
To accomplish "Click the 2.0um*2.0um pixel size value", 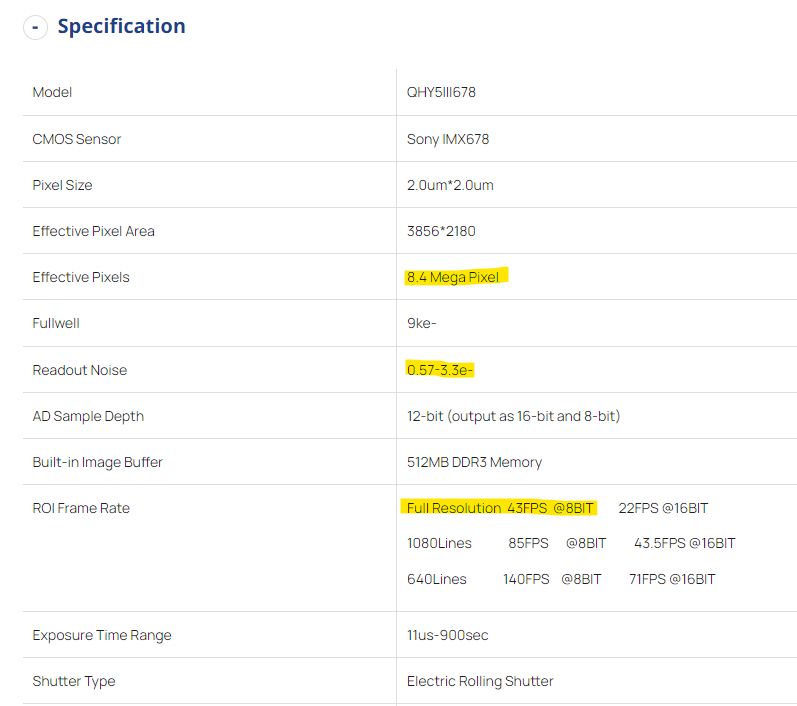I will [x=450, y=185].
